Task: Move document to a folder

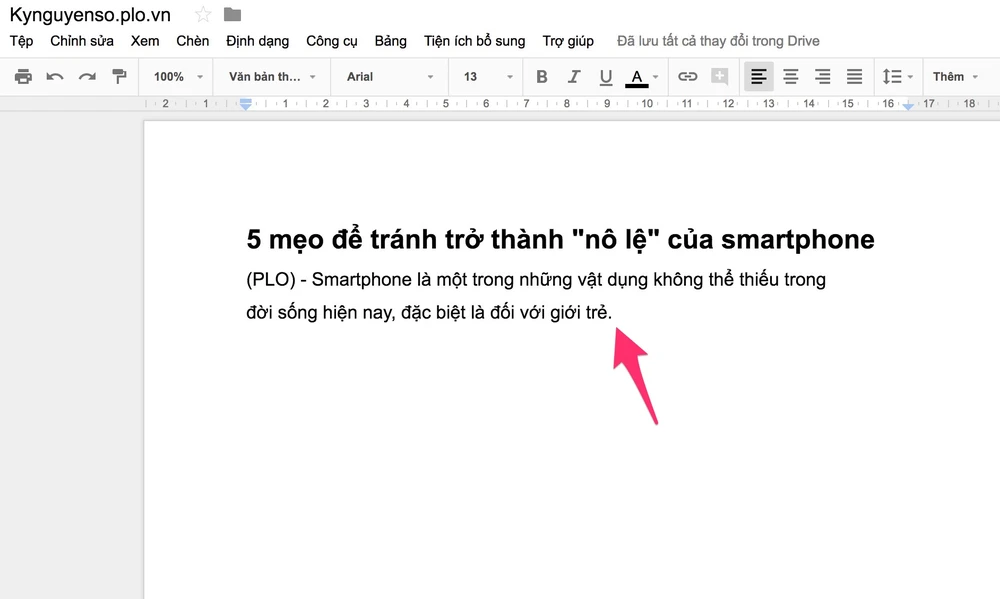Action: pyautogui.click(x=234, y=15)
